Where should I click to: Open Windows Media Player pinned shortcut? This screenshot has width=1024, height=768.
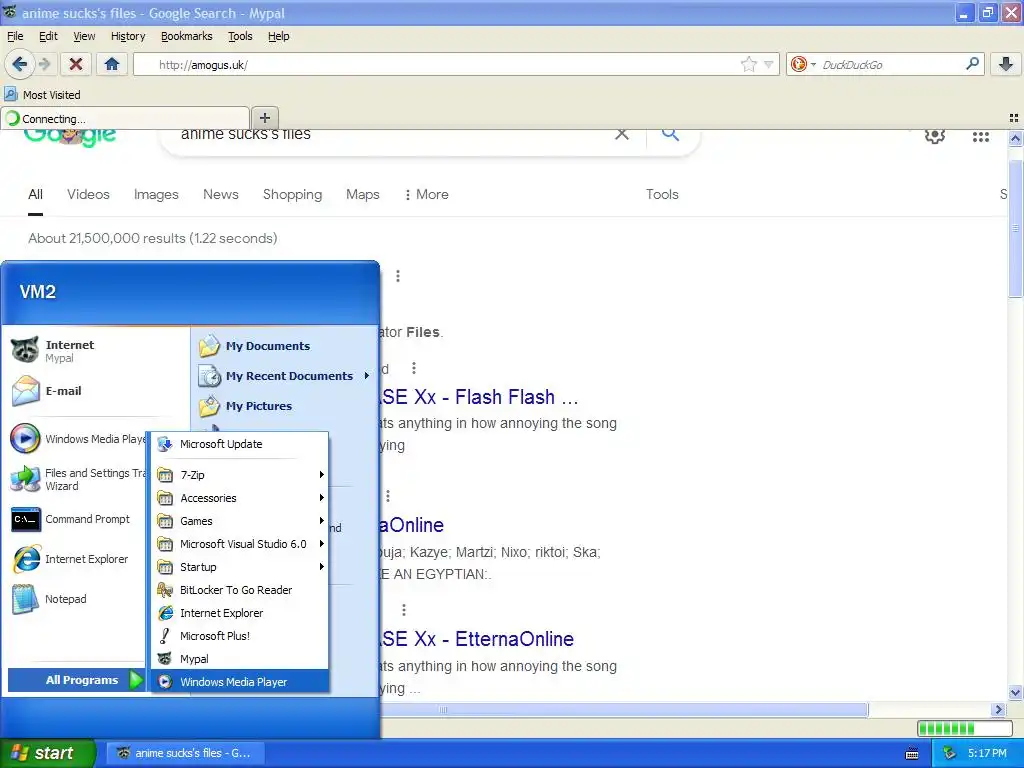(x=77, y=439)
